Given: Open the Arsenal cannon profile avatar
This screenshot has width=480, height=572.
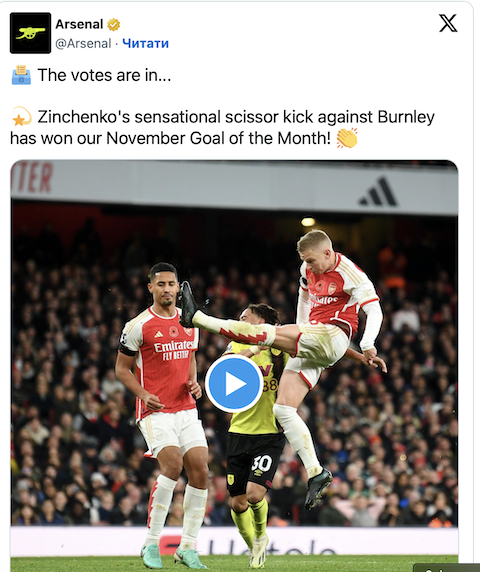Looking at the screenshot, I should [30, 33].
